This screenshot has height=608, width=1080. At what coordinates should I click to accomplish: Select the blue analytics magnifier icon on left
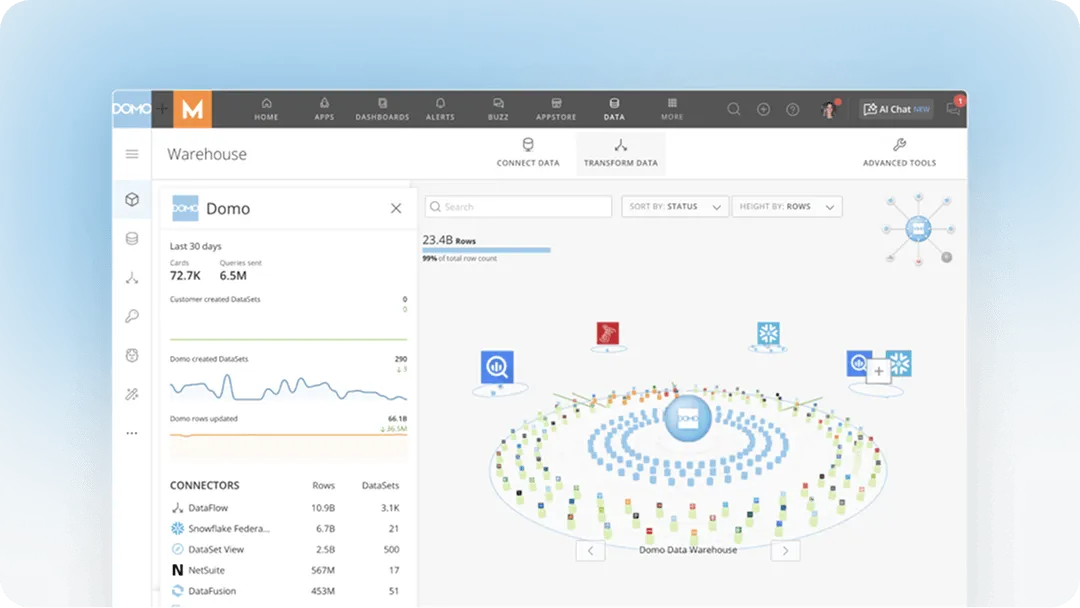[x=497, y=367]
